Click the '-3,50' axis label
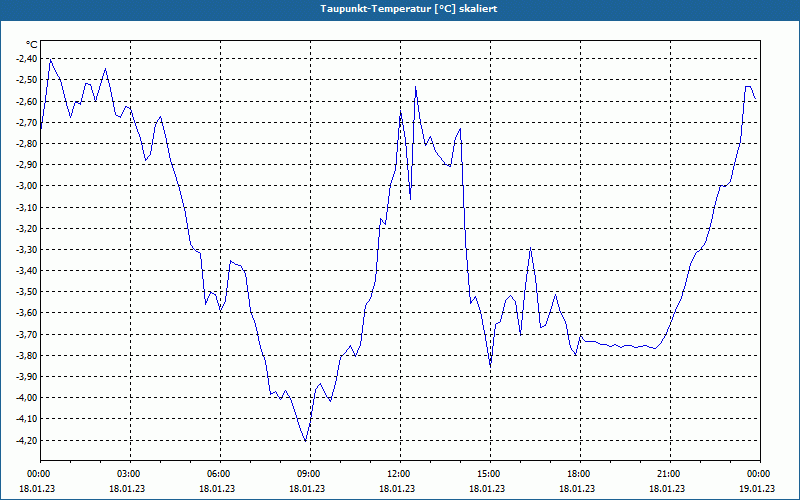 point(27,292)
